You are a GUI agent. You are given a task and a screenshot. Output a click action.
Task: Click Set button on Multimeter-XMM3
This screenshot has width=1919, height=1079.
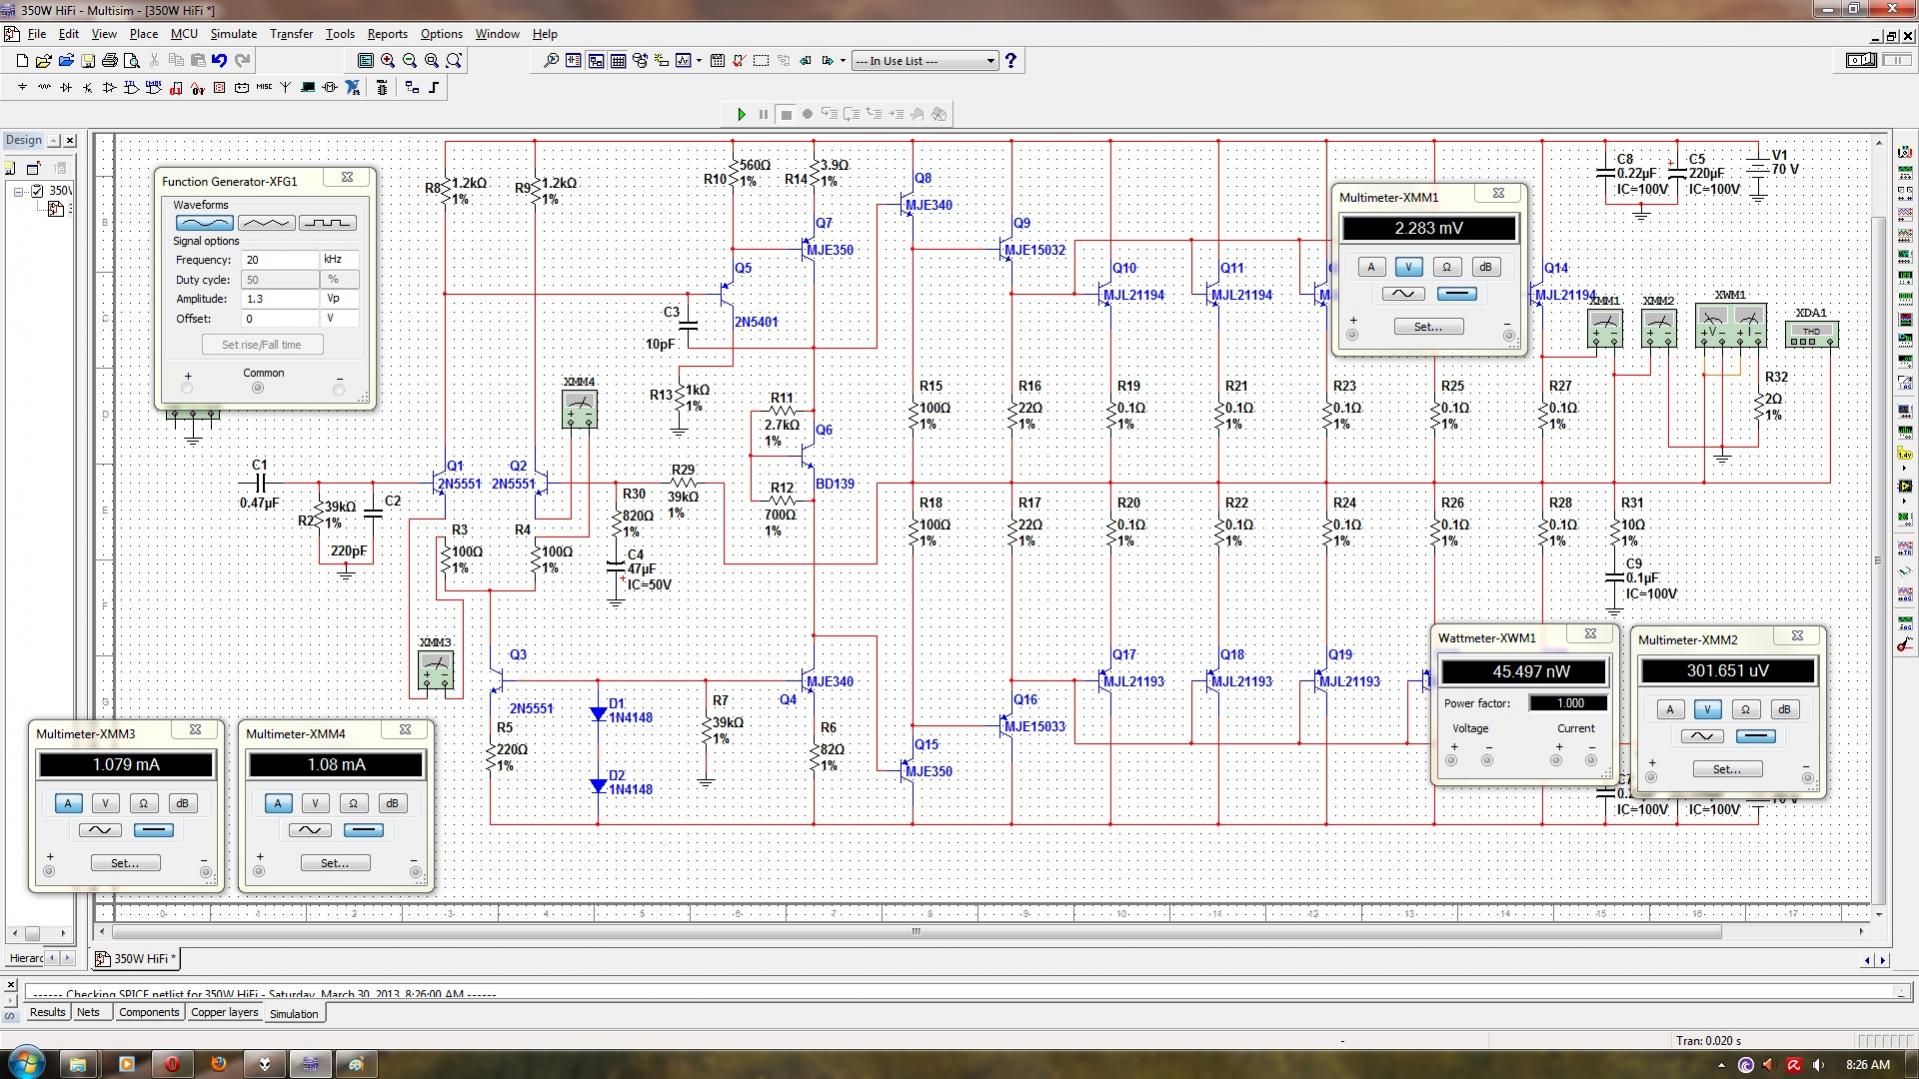(x=125, y=863)
